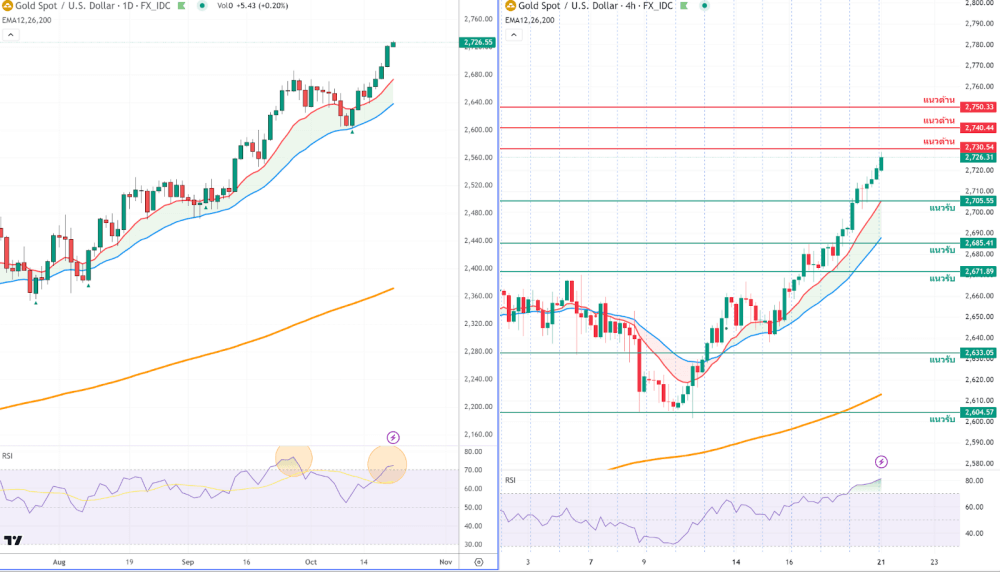Open time axis settings gear on the daily chart

pos(479,562)
